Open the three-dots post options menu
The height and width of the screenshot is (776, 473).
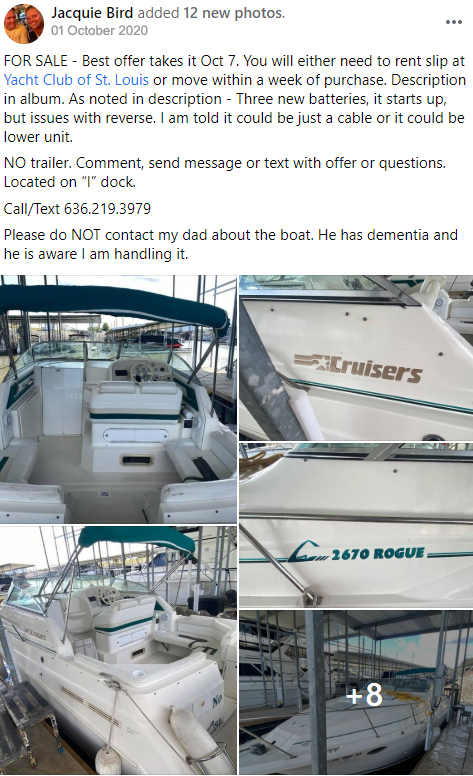(454, 22)
